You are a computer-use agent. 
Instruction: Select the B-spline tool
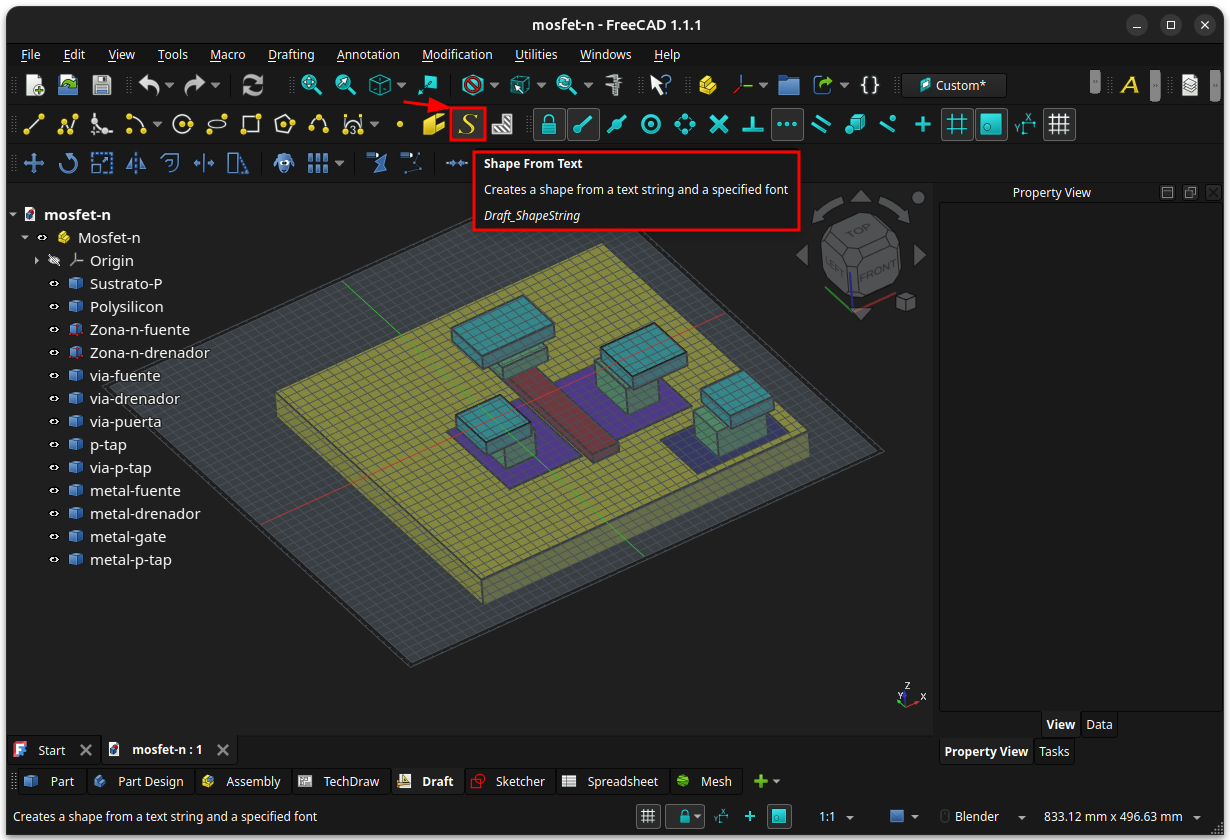coord(319,124)
